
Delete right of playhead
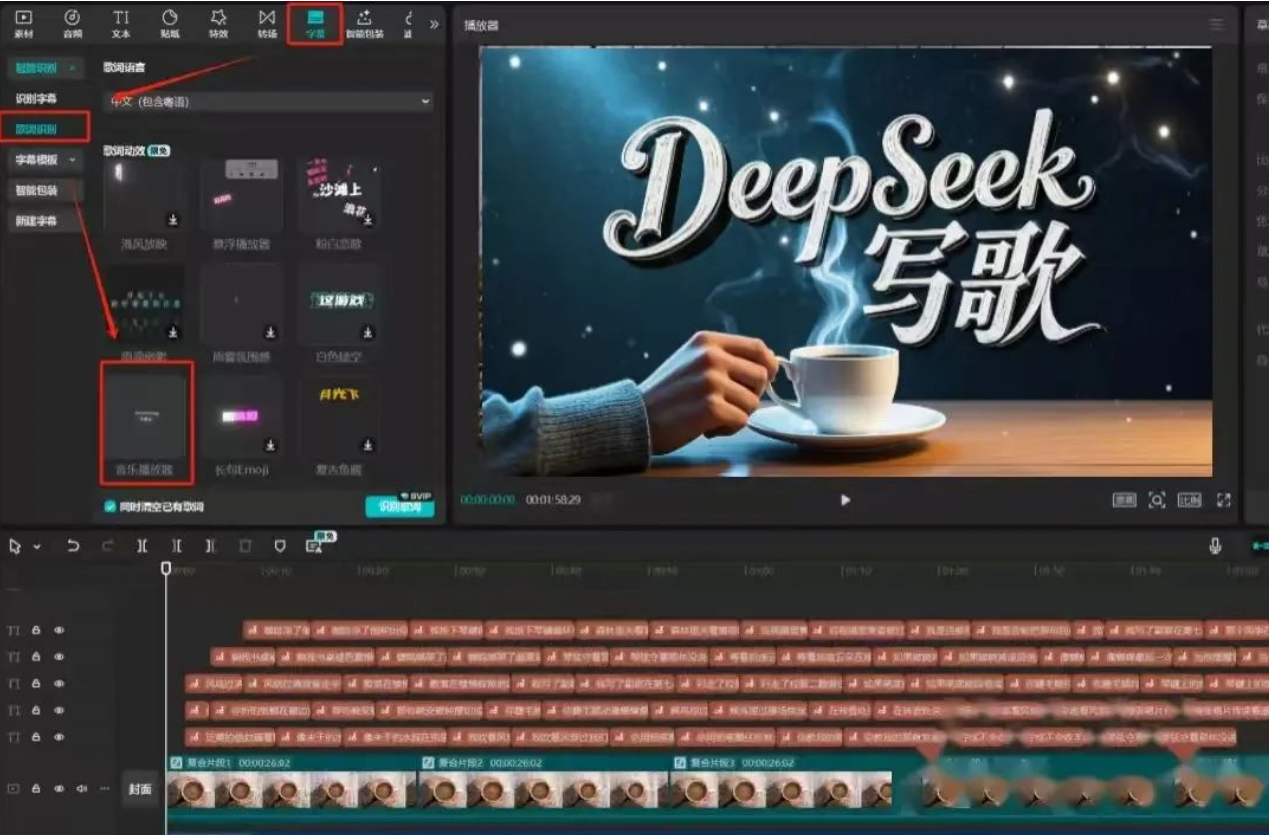coord(210,546)
